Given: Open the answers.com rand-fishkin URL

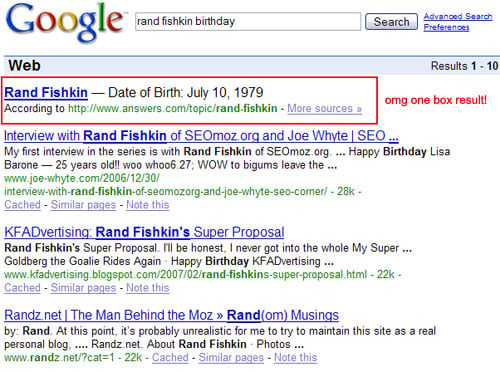Looking at the screenshot, I should [x=173, y=108].
